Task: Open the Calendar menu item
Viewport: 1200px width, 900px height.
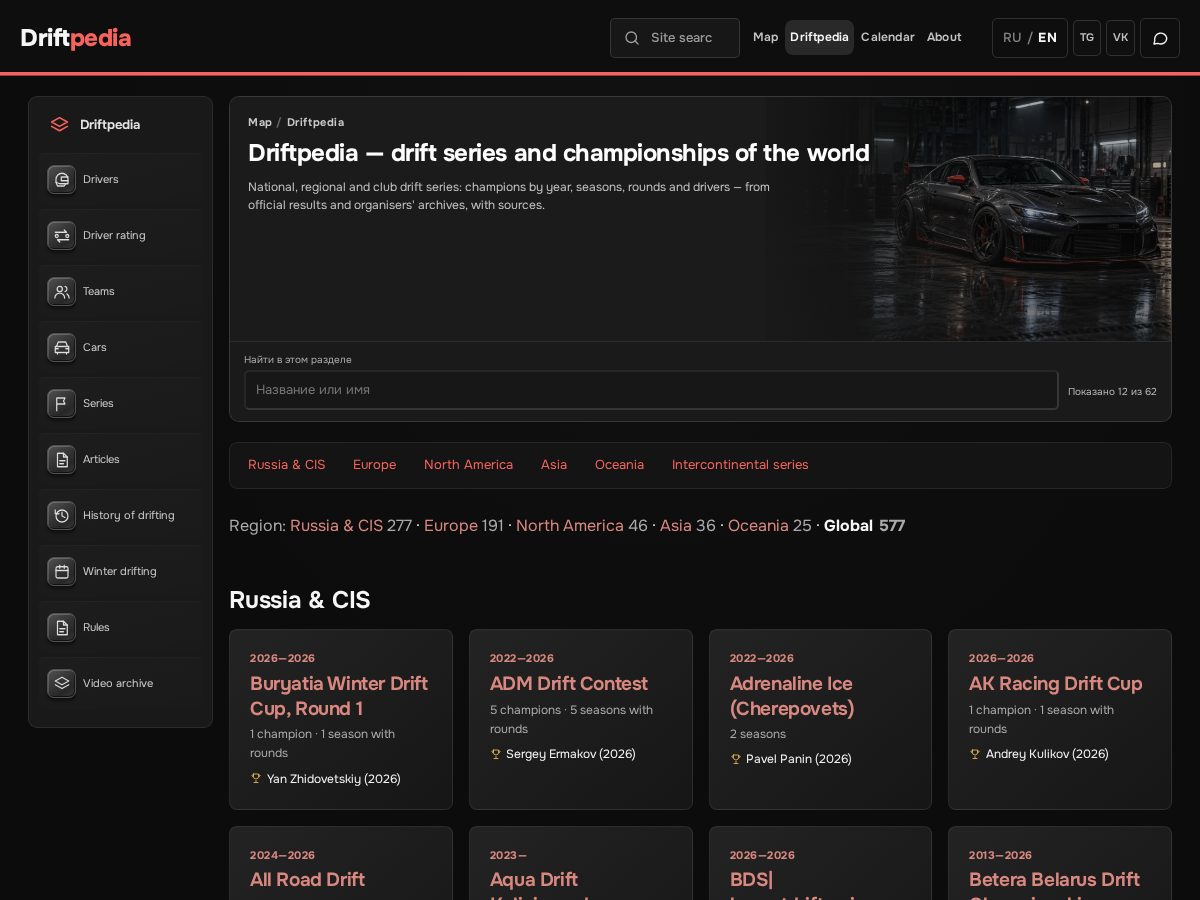Action: 888,37
